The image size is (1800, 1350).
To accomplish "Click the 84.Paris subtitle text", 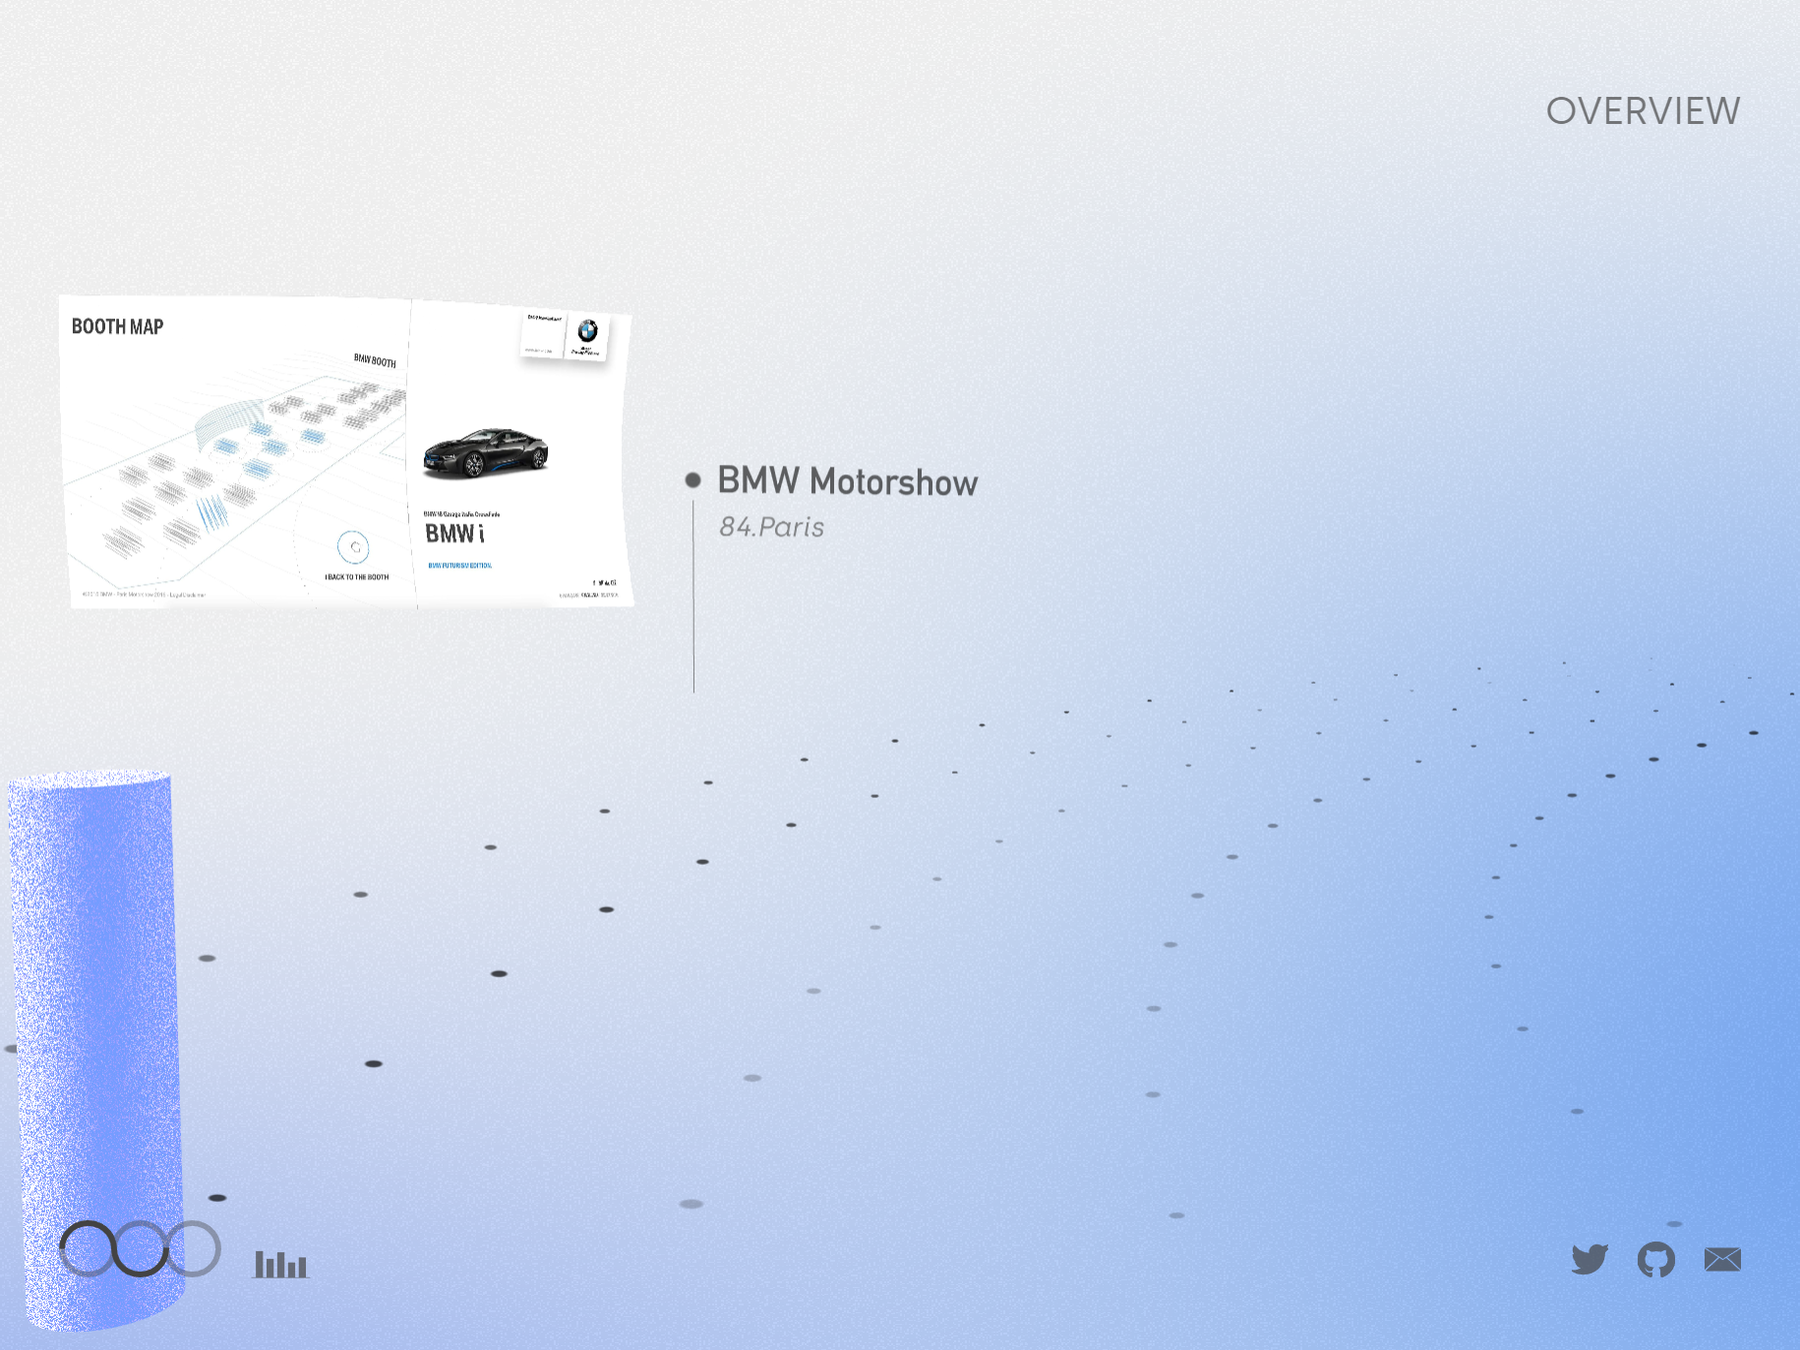I will pos(771,527).
